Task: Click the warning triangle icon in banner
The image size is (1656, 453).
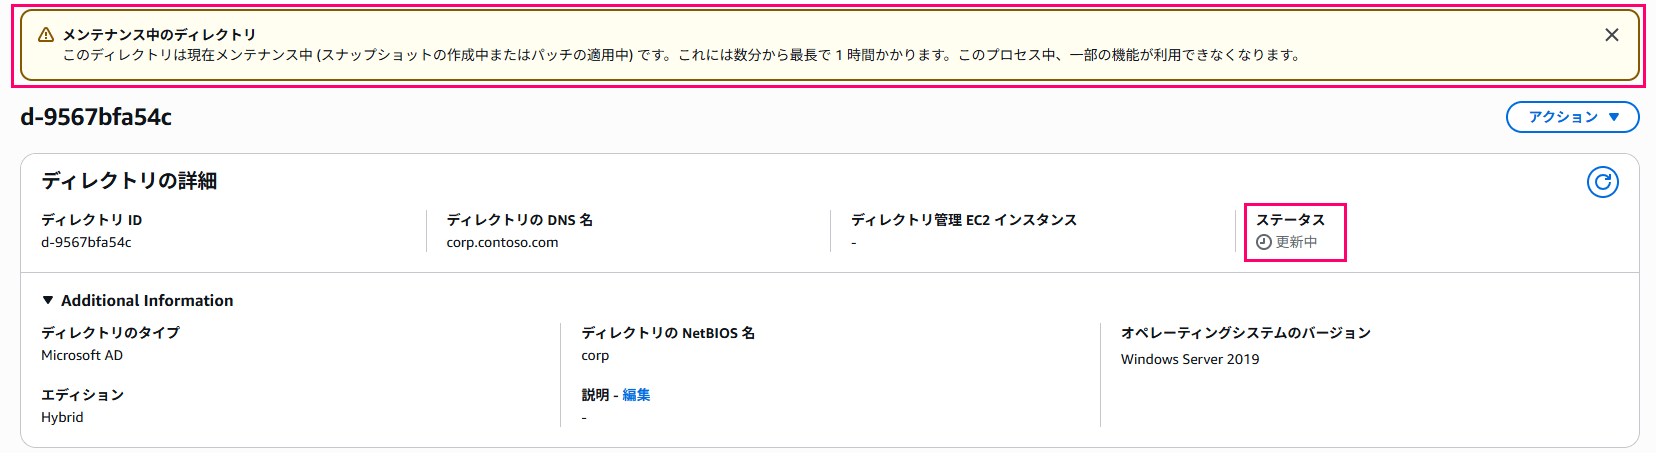Action: (46, 35)
